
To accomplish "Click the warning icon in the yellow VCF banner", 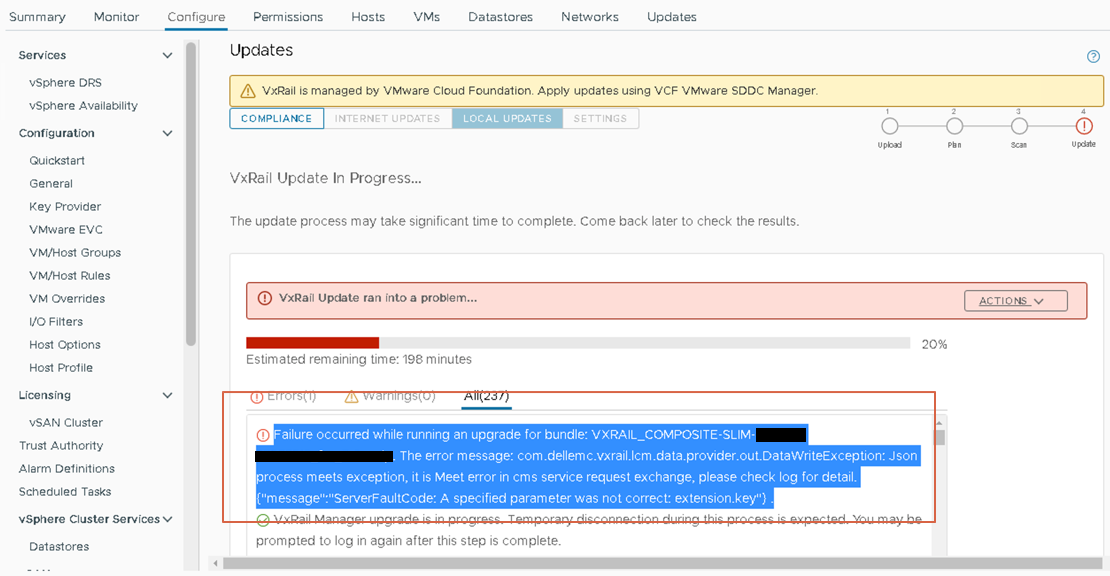I will coord(247,90).
